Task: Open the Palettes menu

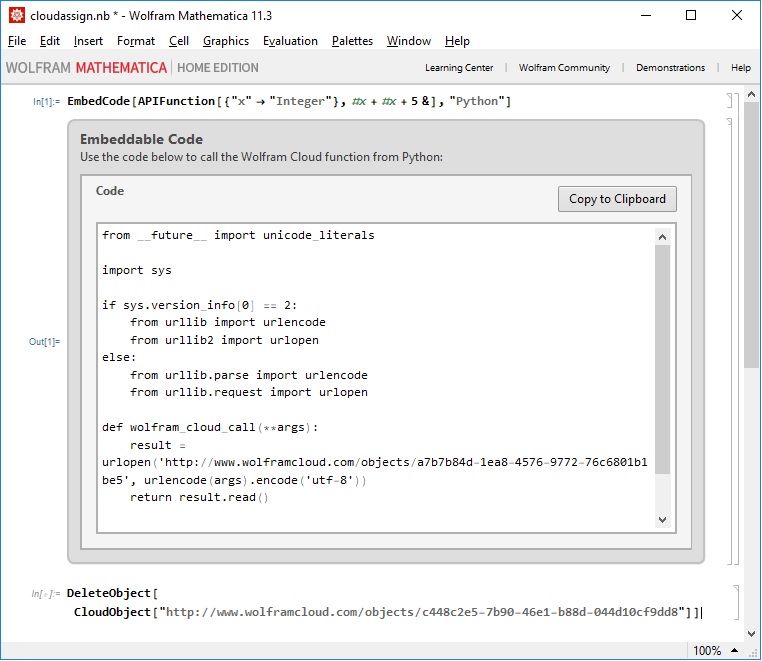Action: (x=352, y=41)
